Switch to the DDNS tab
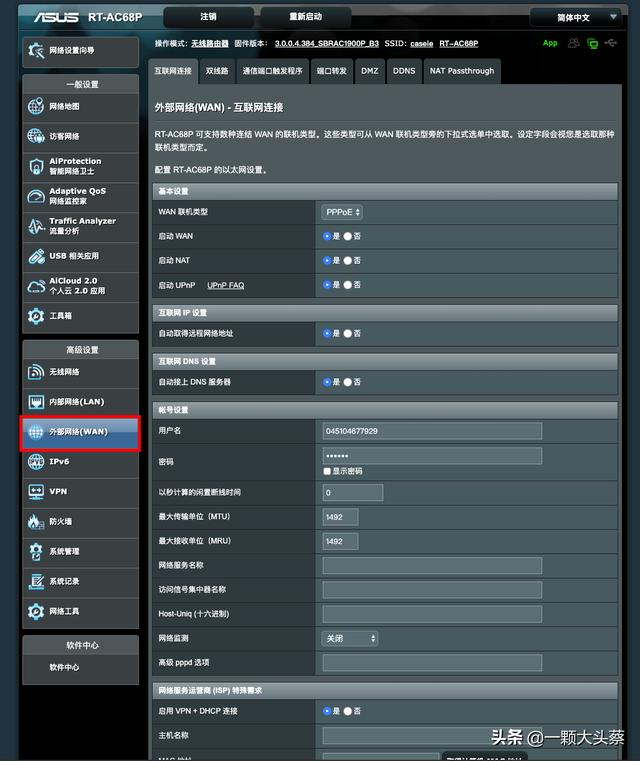Viewport: 640px width, 761px height. pyautogui.click(x=404, y=71)
